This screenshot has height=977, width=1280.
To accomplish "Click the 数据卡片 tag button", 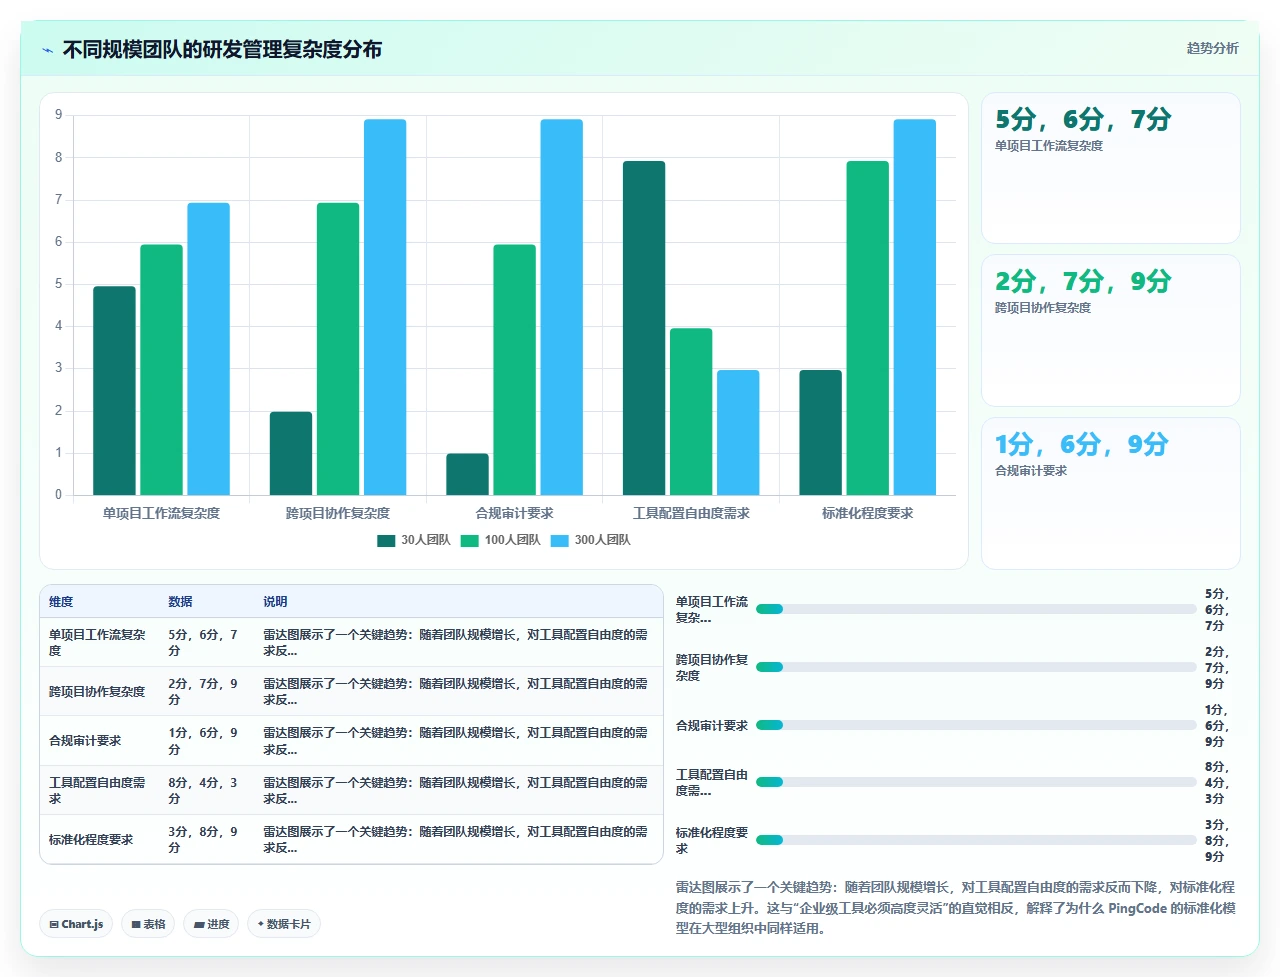I will pyautogui.click(x=284, y=924).
